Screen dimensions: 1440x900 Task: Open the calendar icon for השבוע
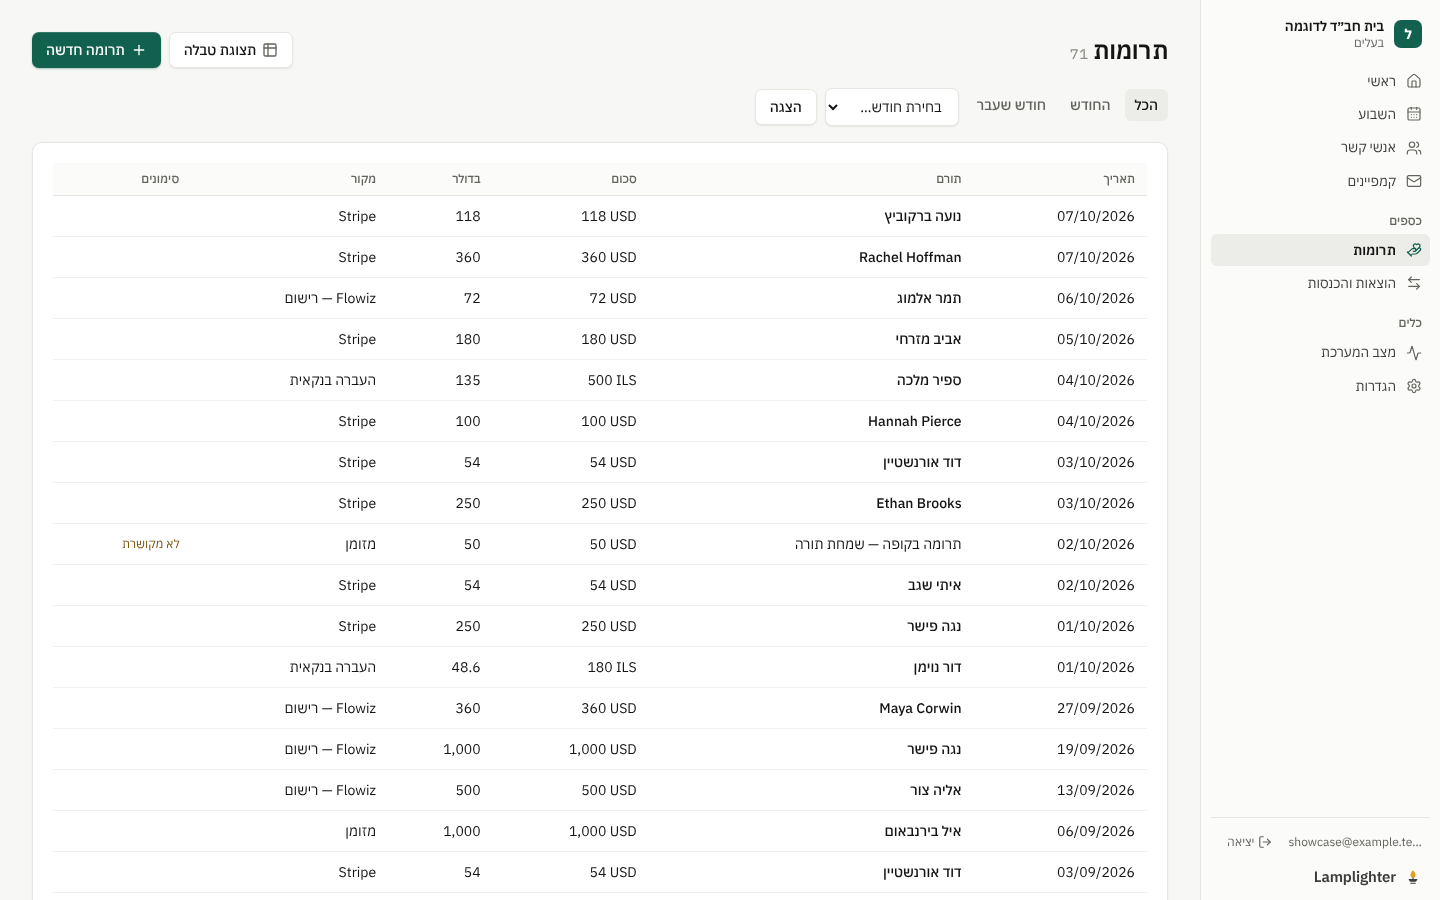1413,114
